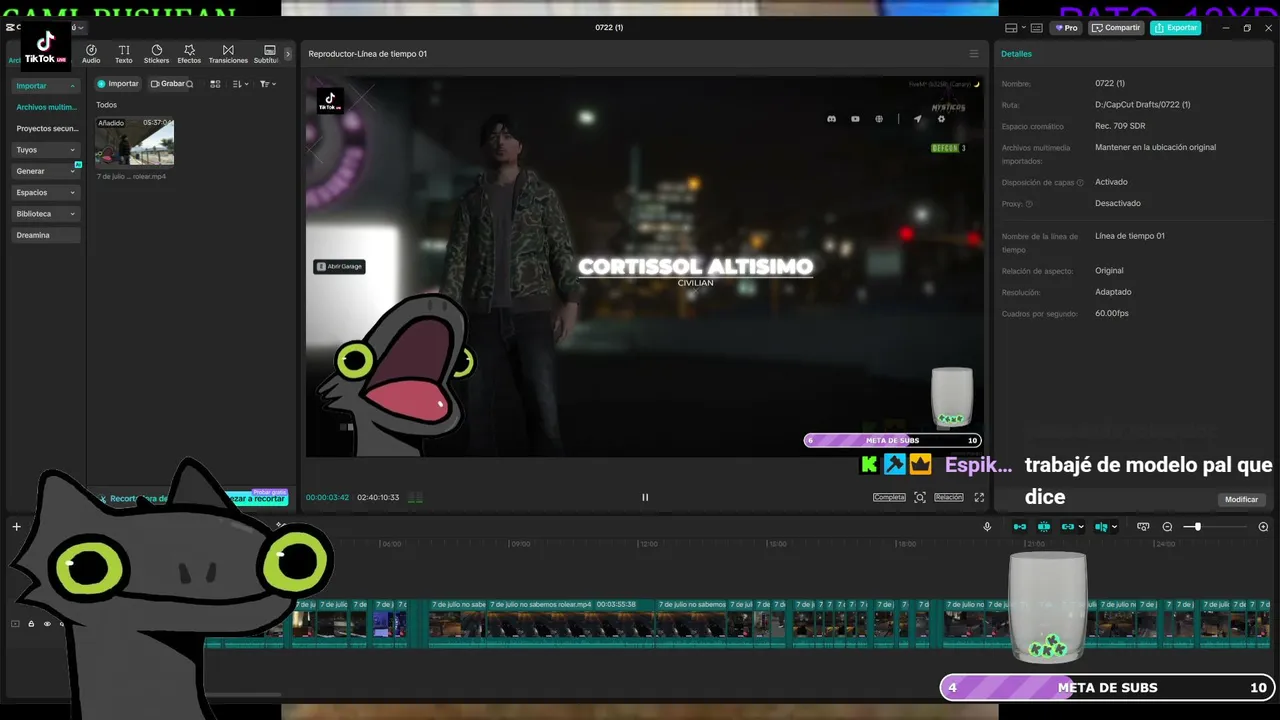Image resolution: width=1280 pixels, height=720 pixels.
Task: Open the media filter dropdown
Action: click(x=267, y=84)
